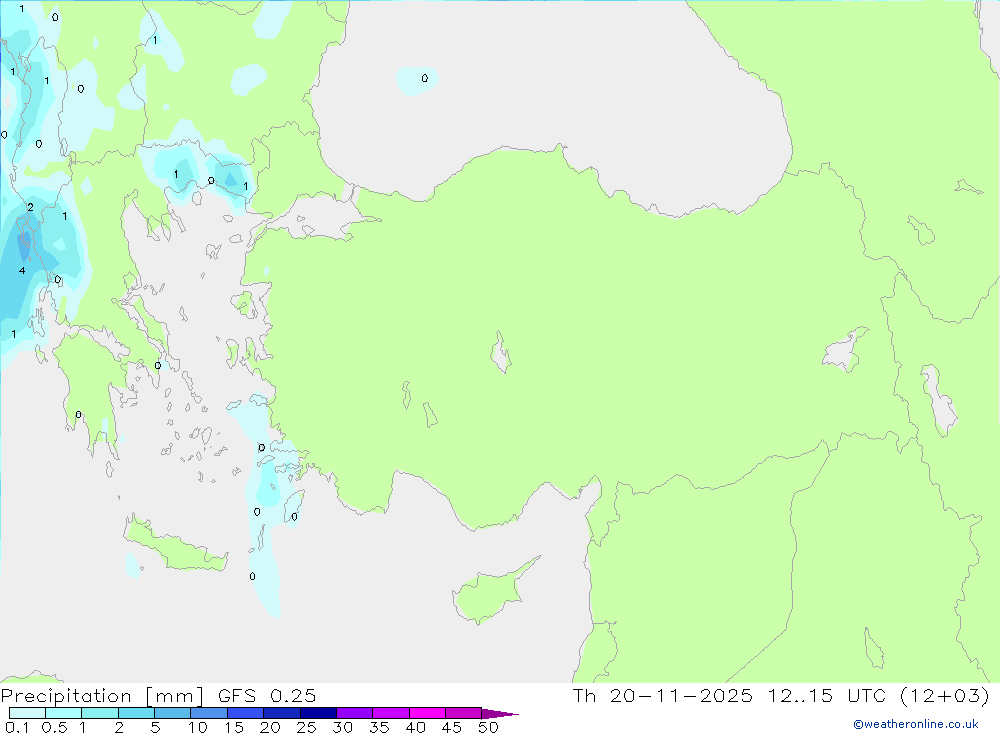The width and height of the screenshot is (1000, 733).
Task: Pick the 40–45 mm legend color box
Action: point(427,713)
